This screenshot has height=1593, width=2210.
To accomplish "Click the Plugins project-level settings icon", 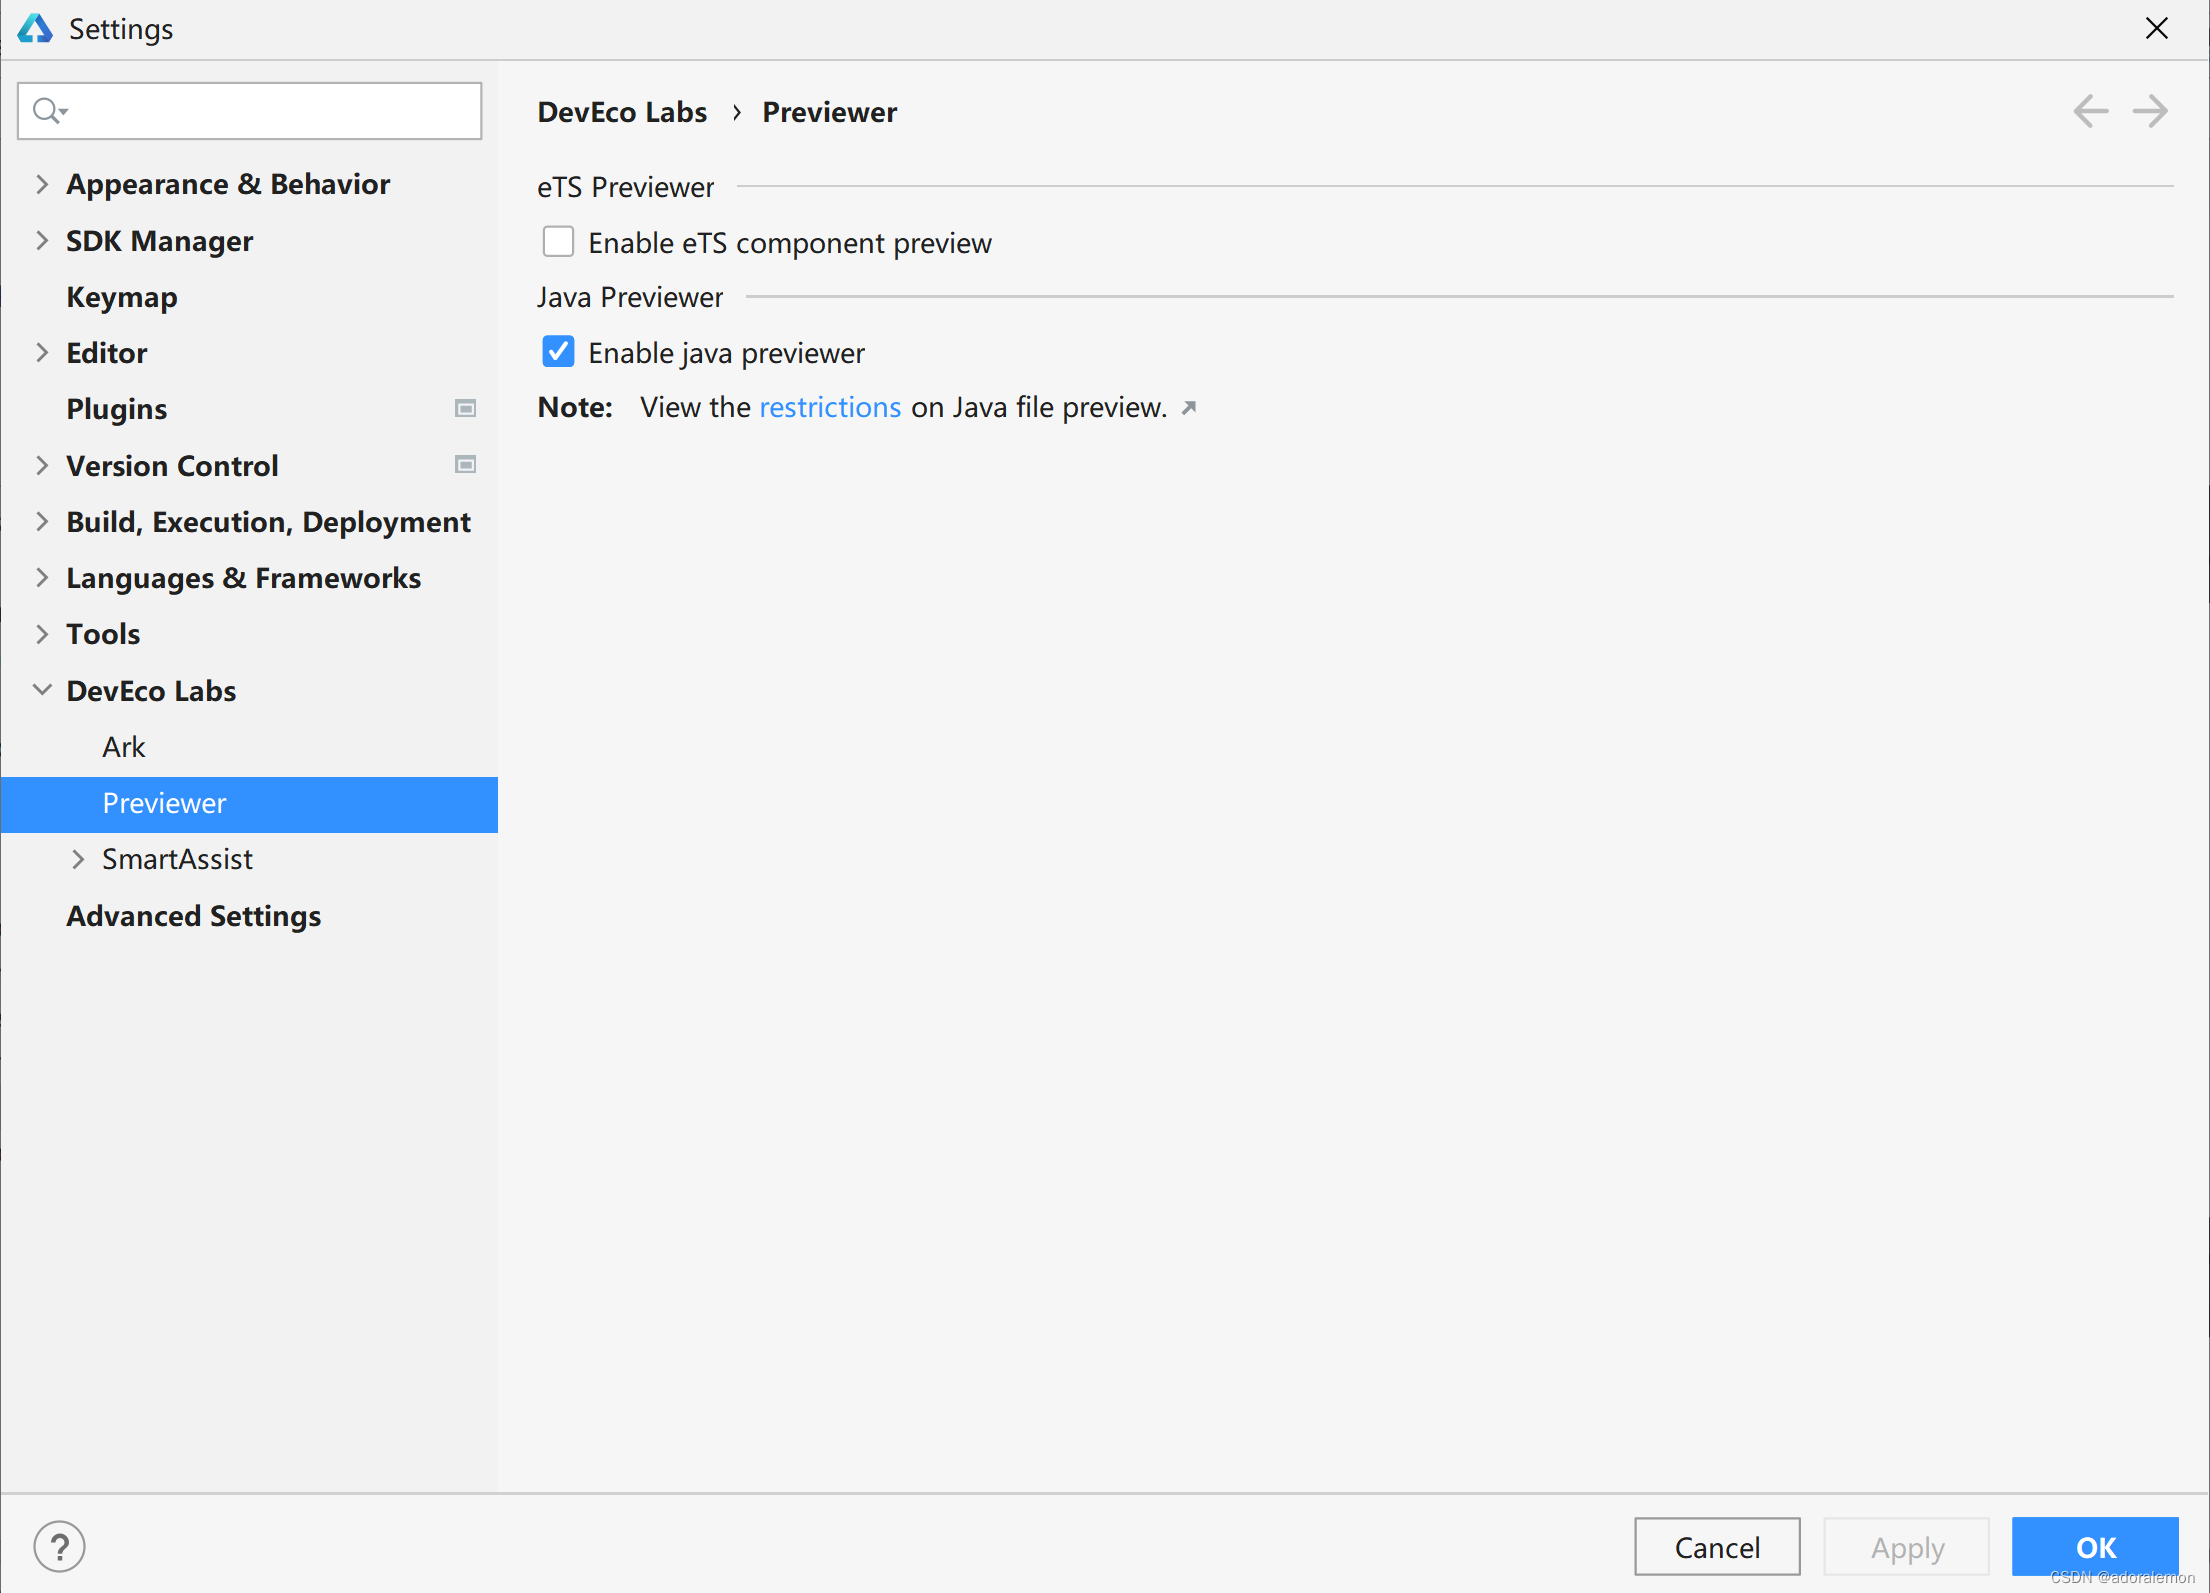I will [465, 408].
